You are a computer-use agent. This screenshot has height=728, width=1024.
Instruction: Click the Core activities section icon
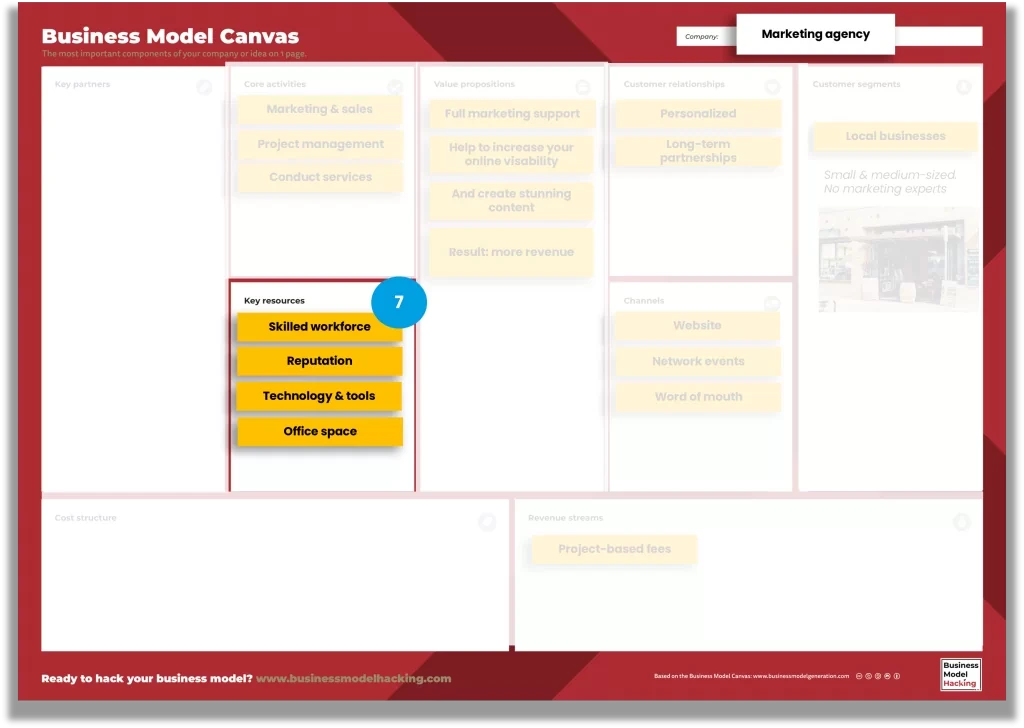(395, 86)
